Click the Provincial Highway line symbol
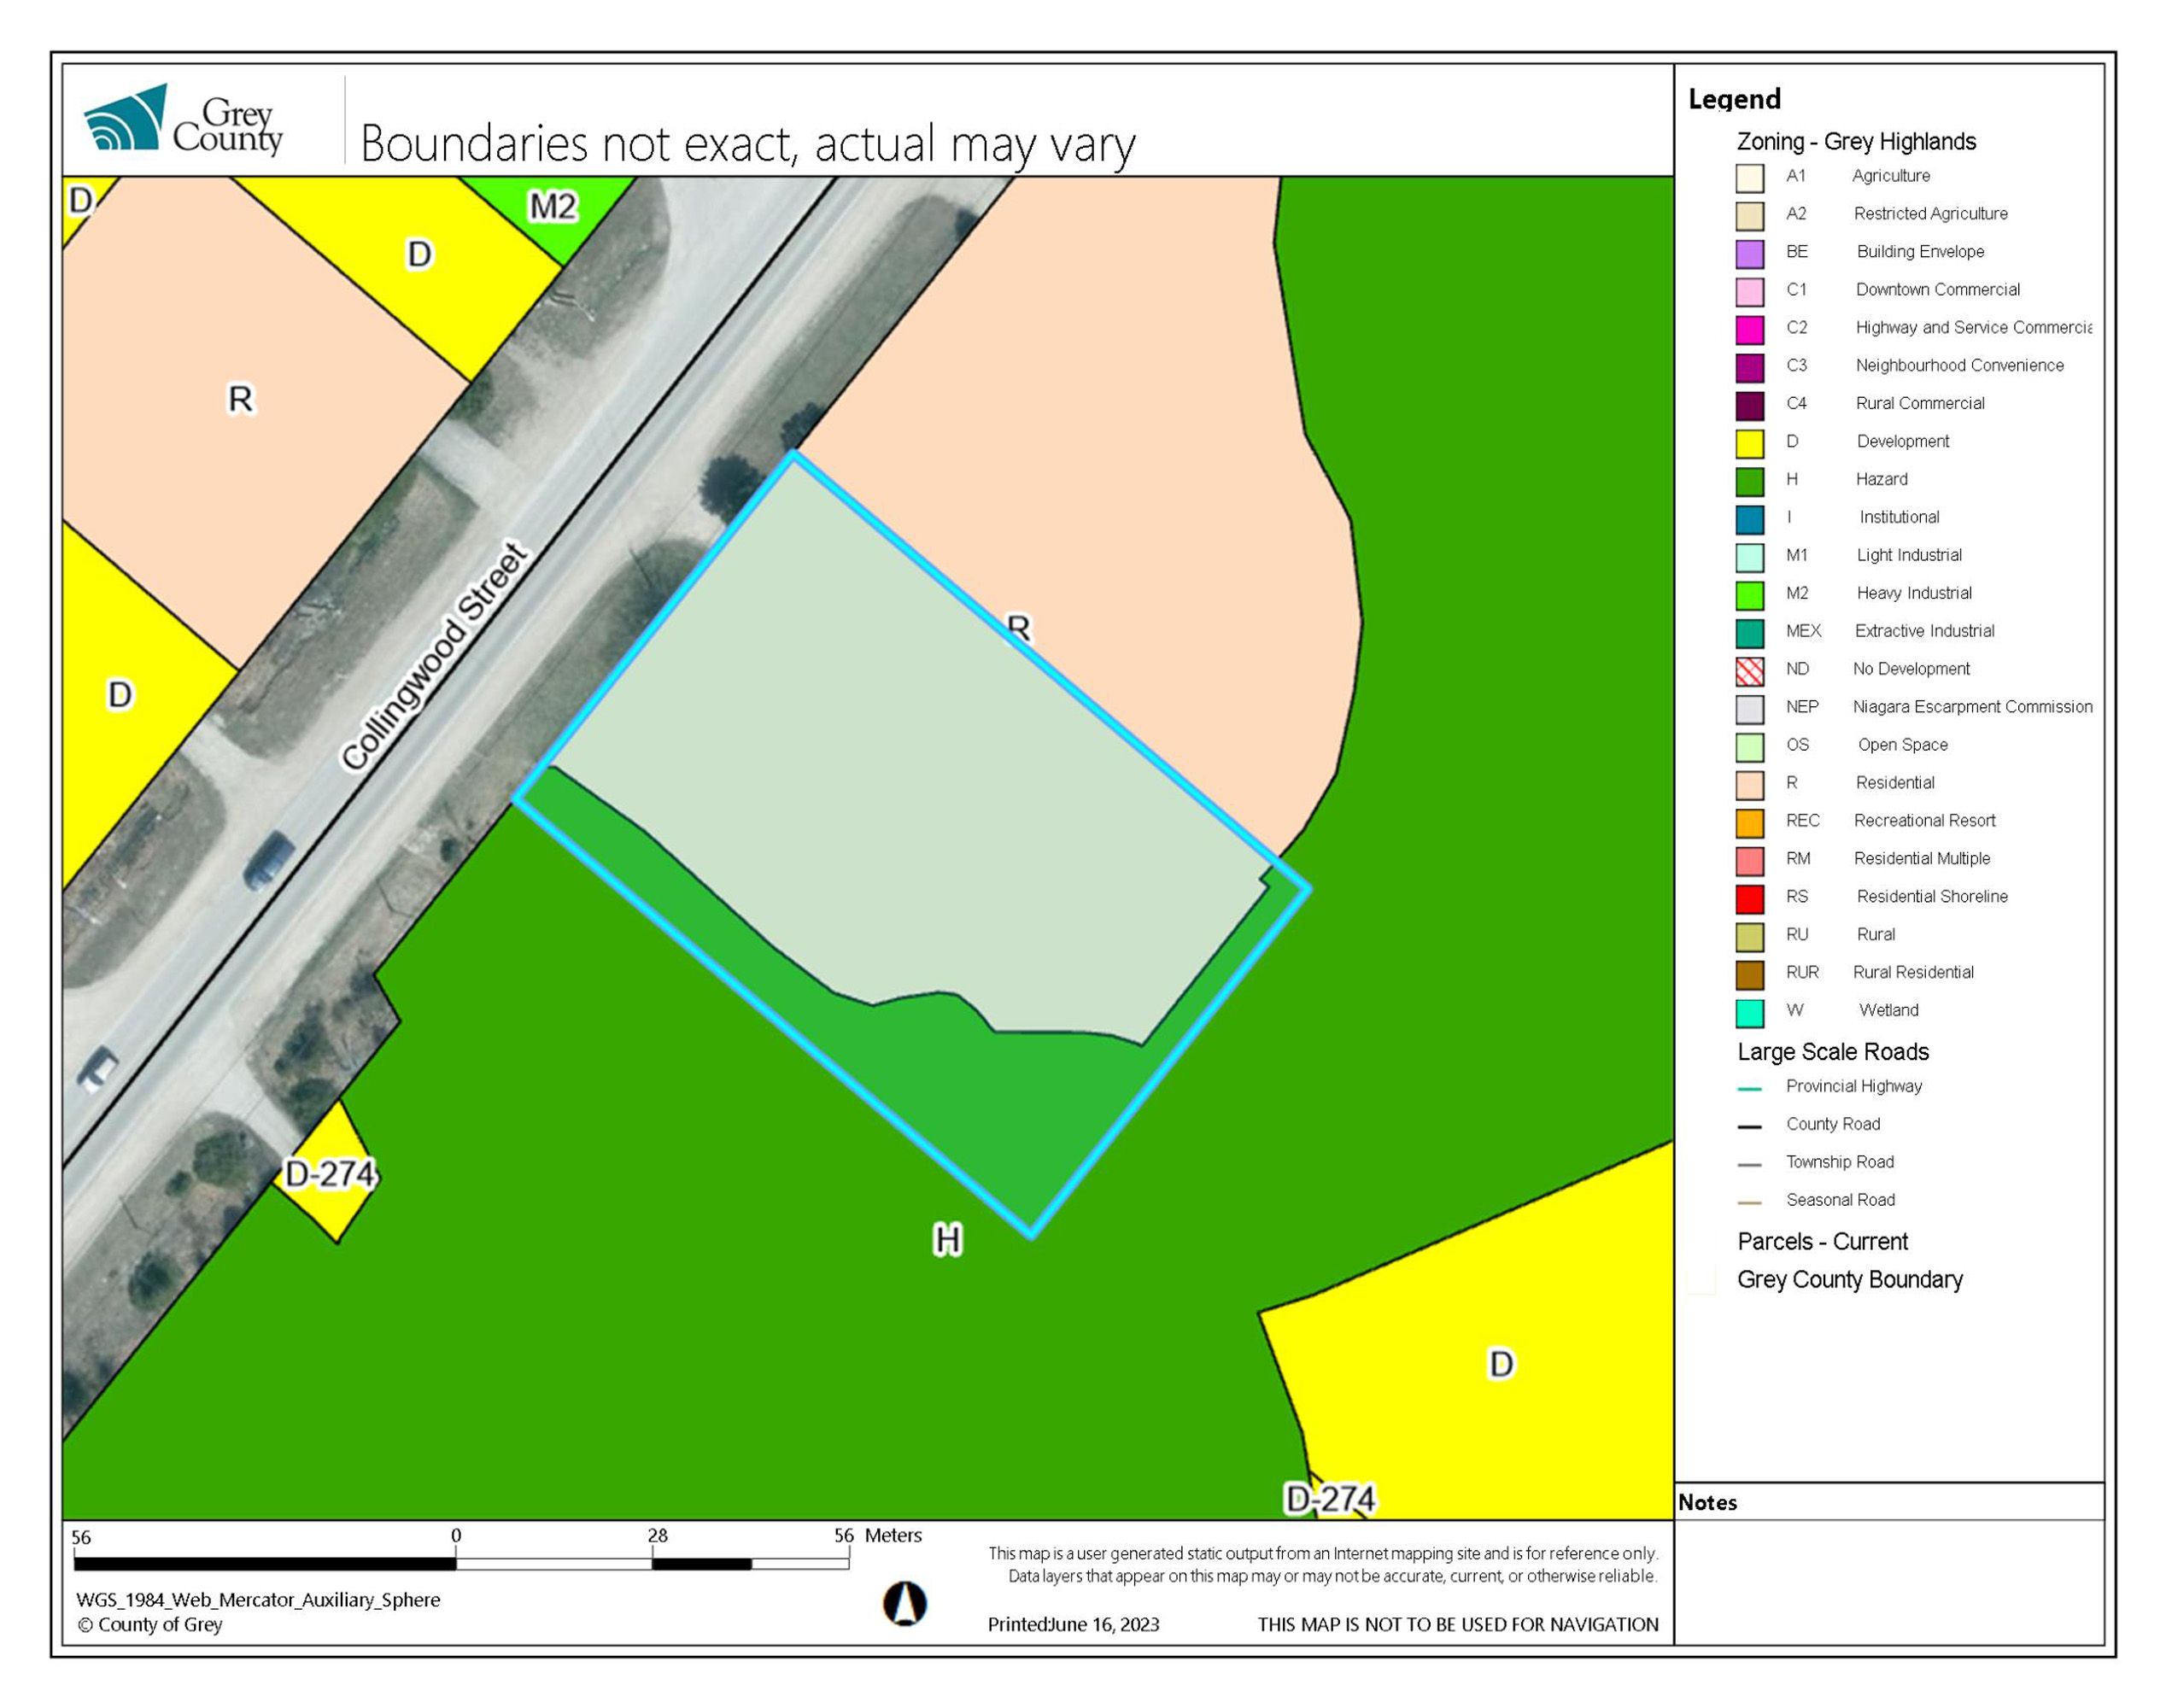The height and width of the screenshot is (1708, 2166). click(1749, 1088)
